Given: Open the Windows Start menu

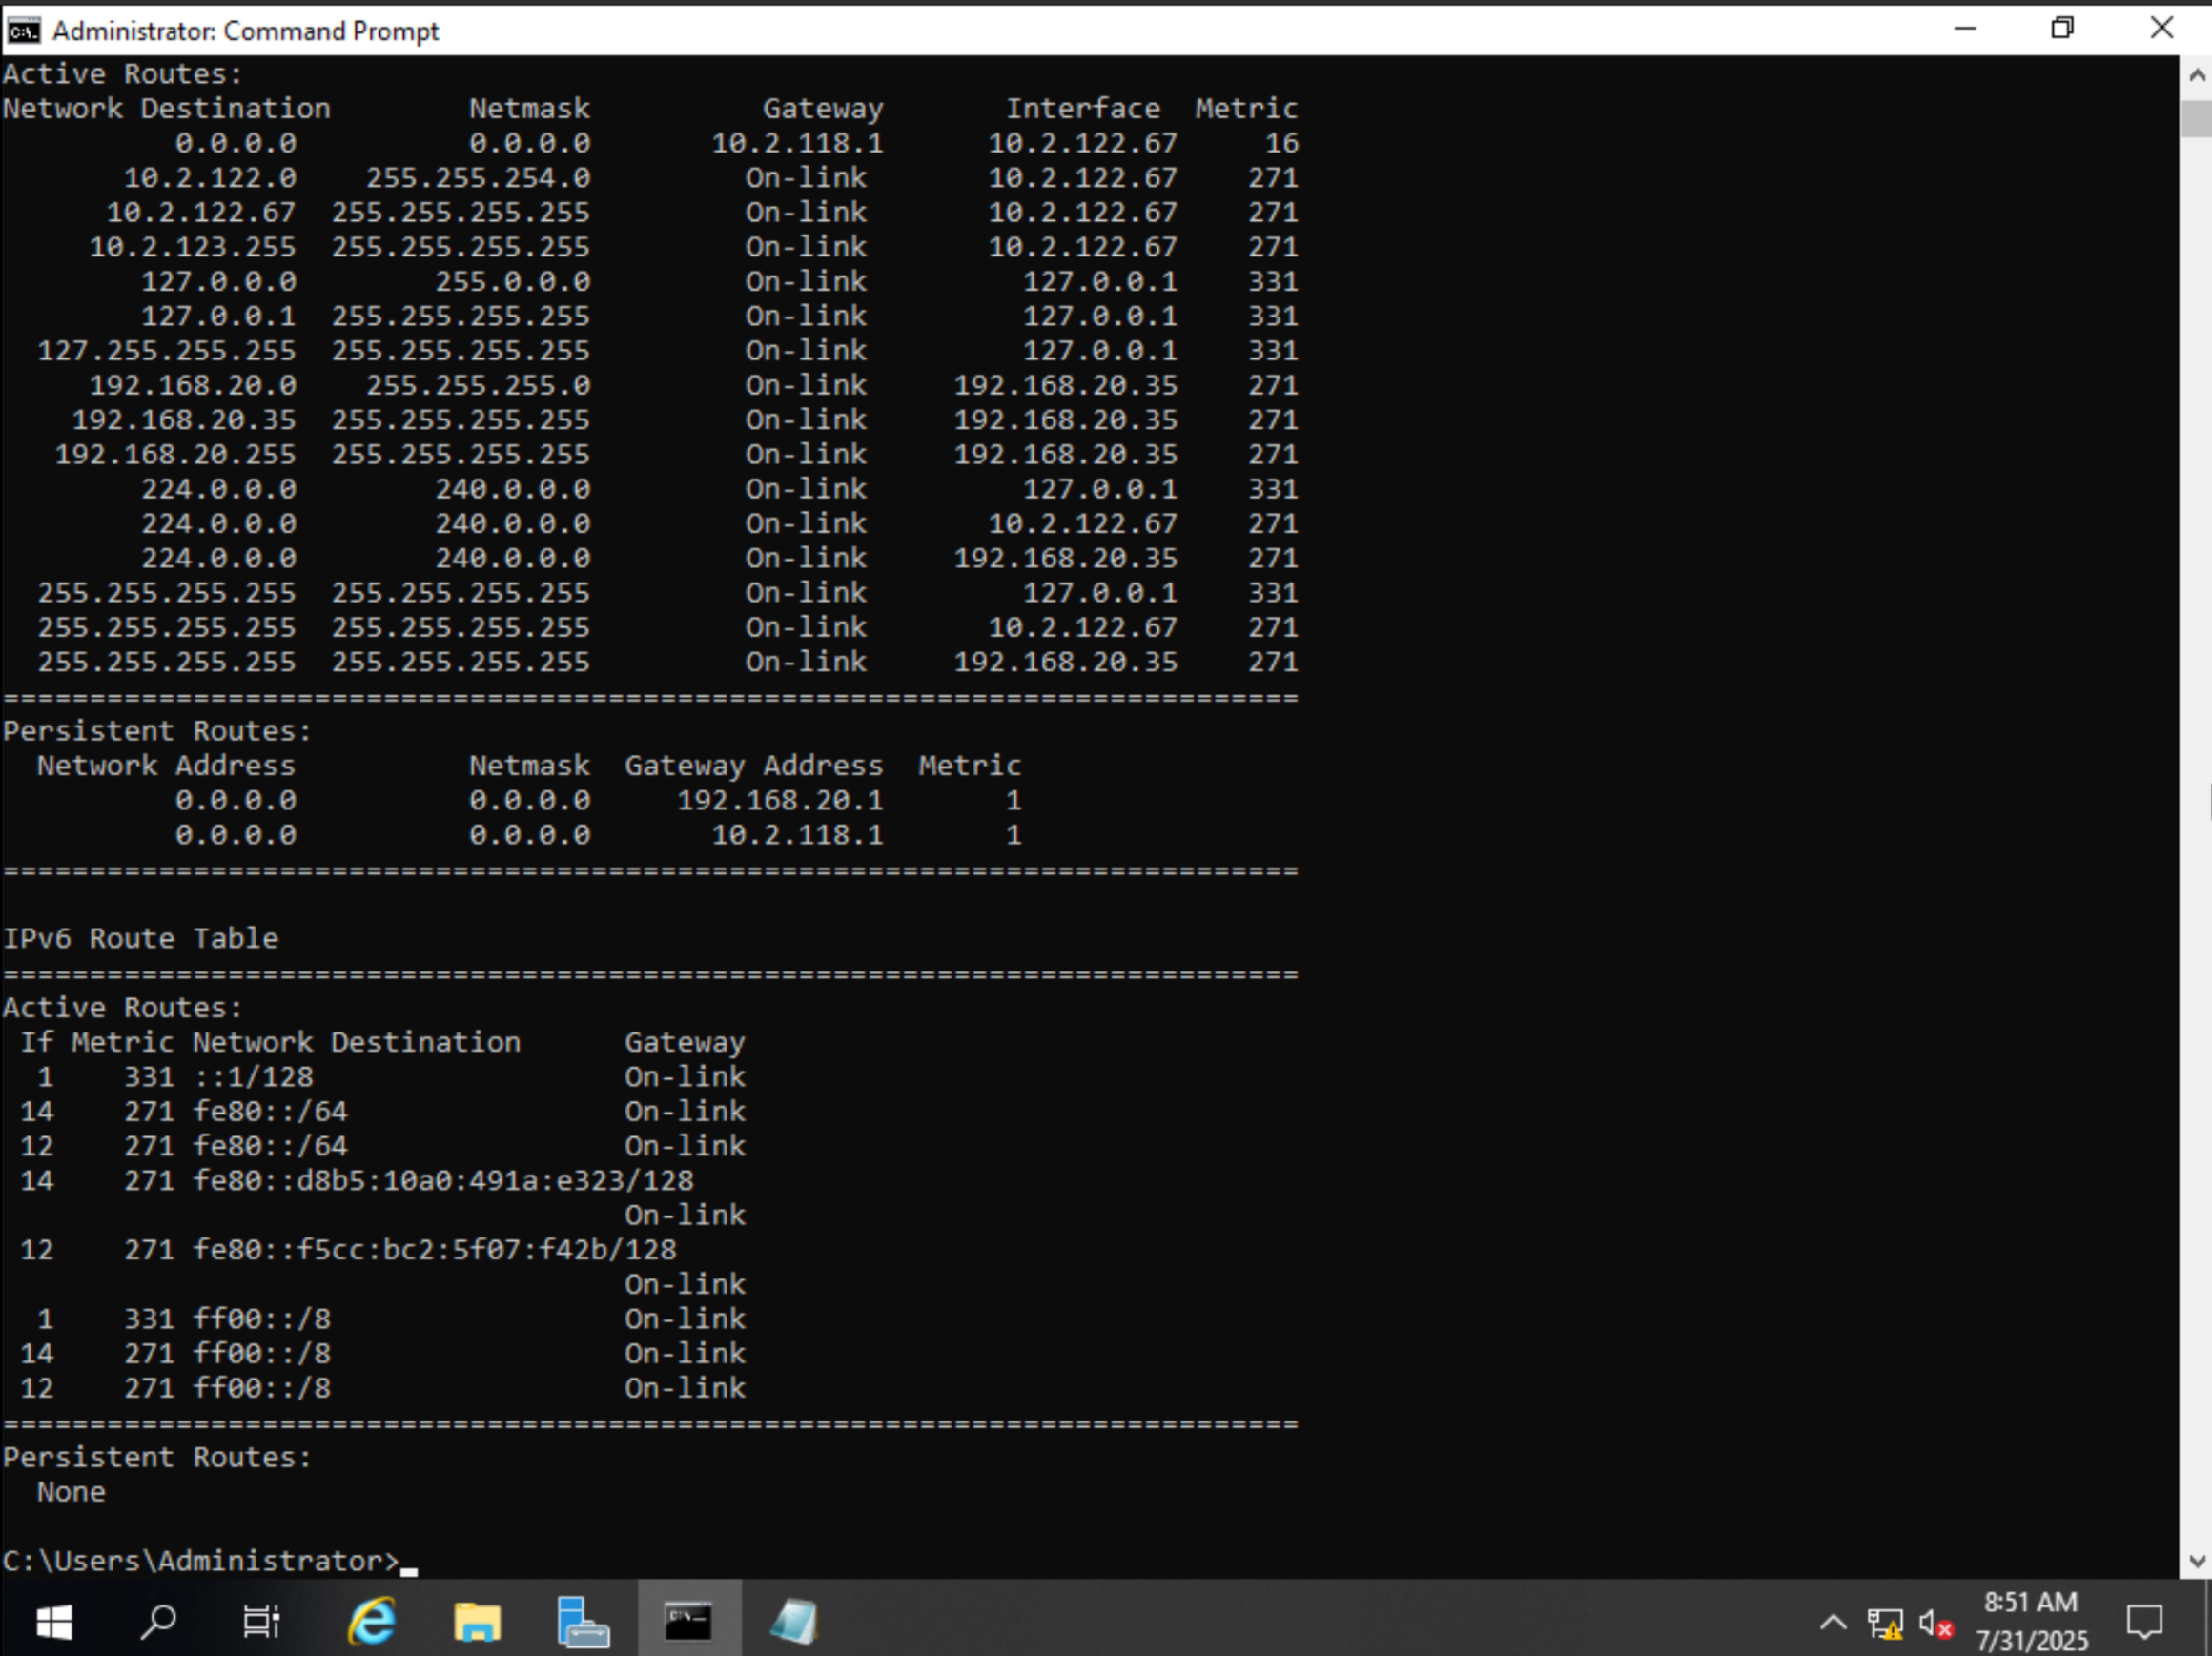Looking at the screenshot, I should tap(54, 1622).
